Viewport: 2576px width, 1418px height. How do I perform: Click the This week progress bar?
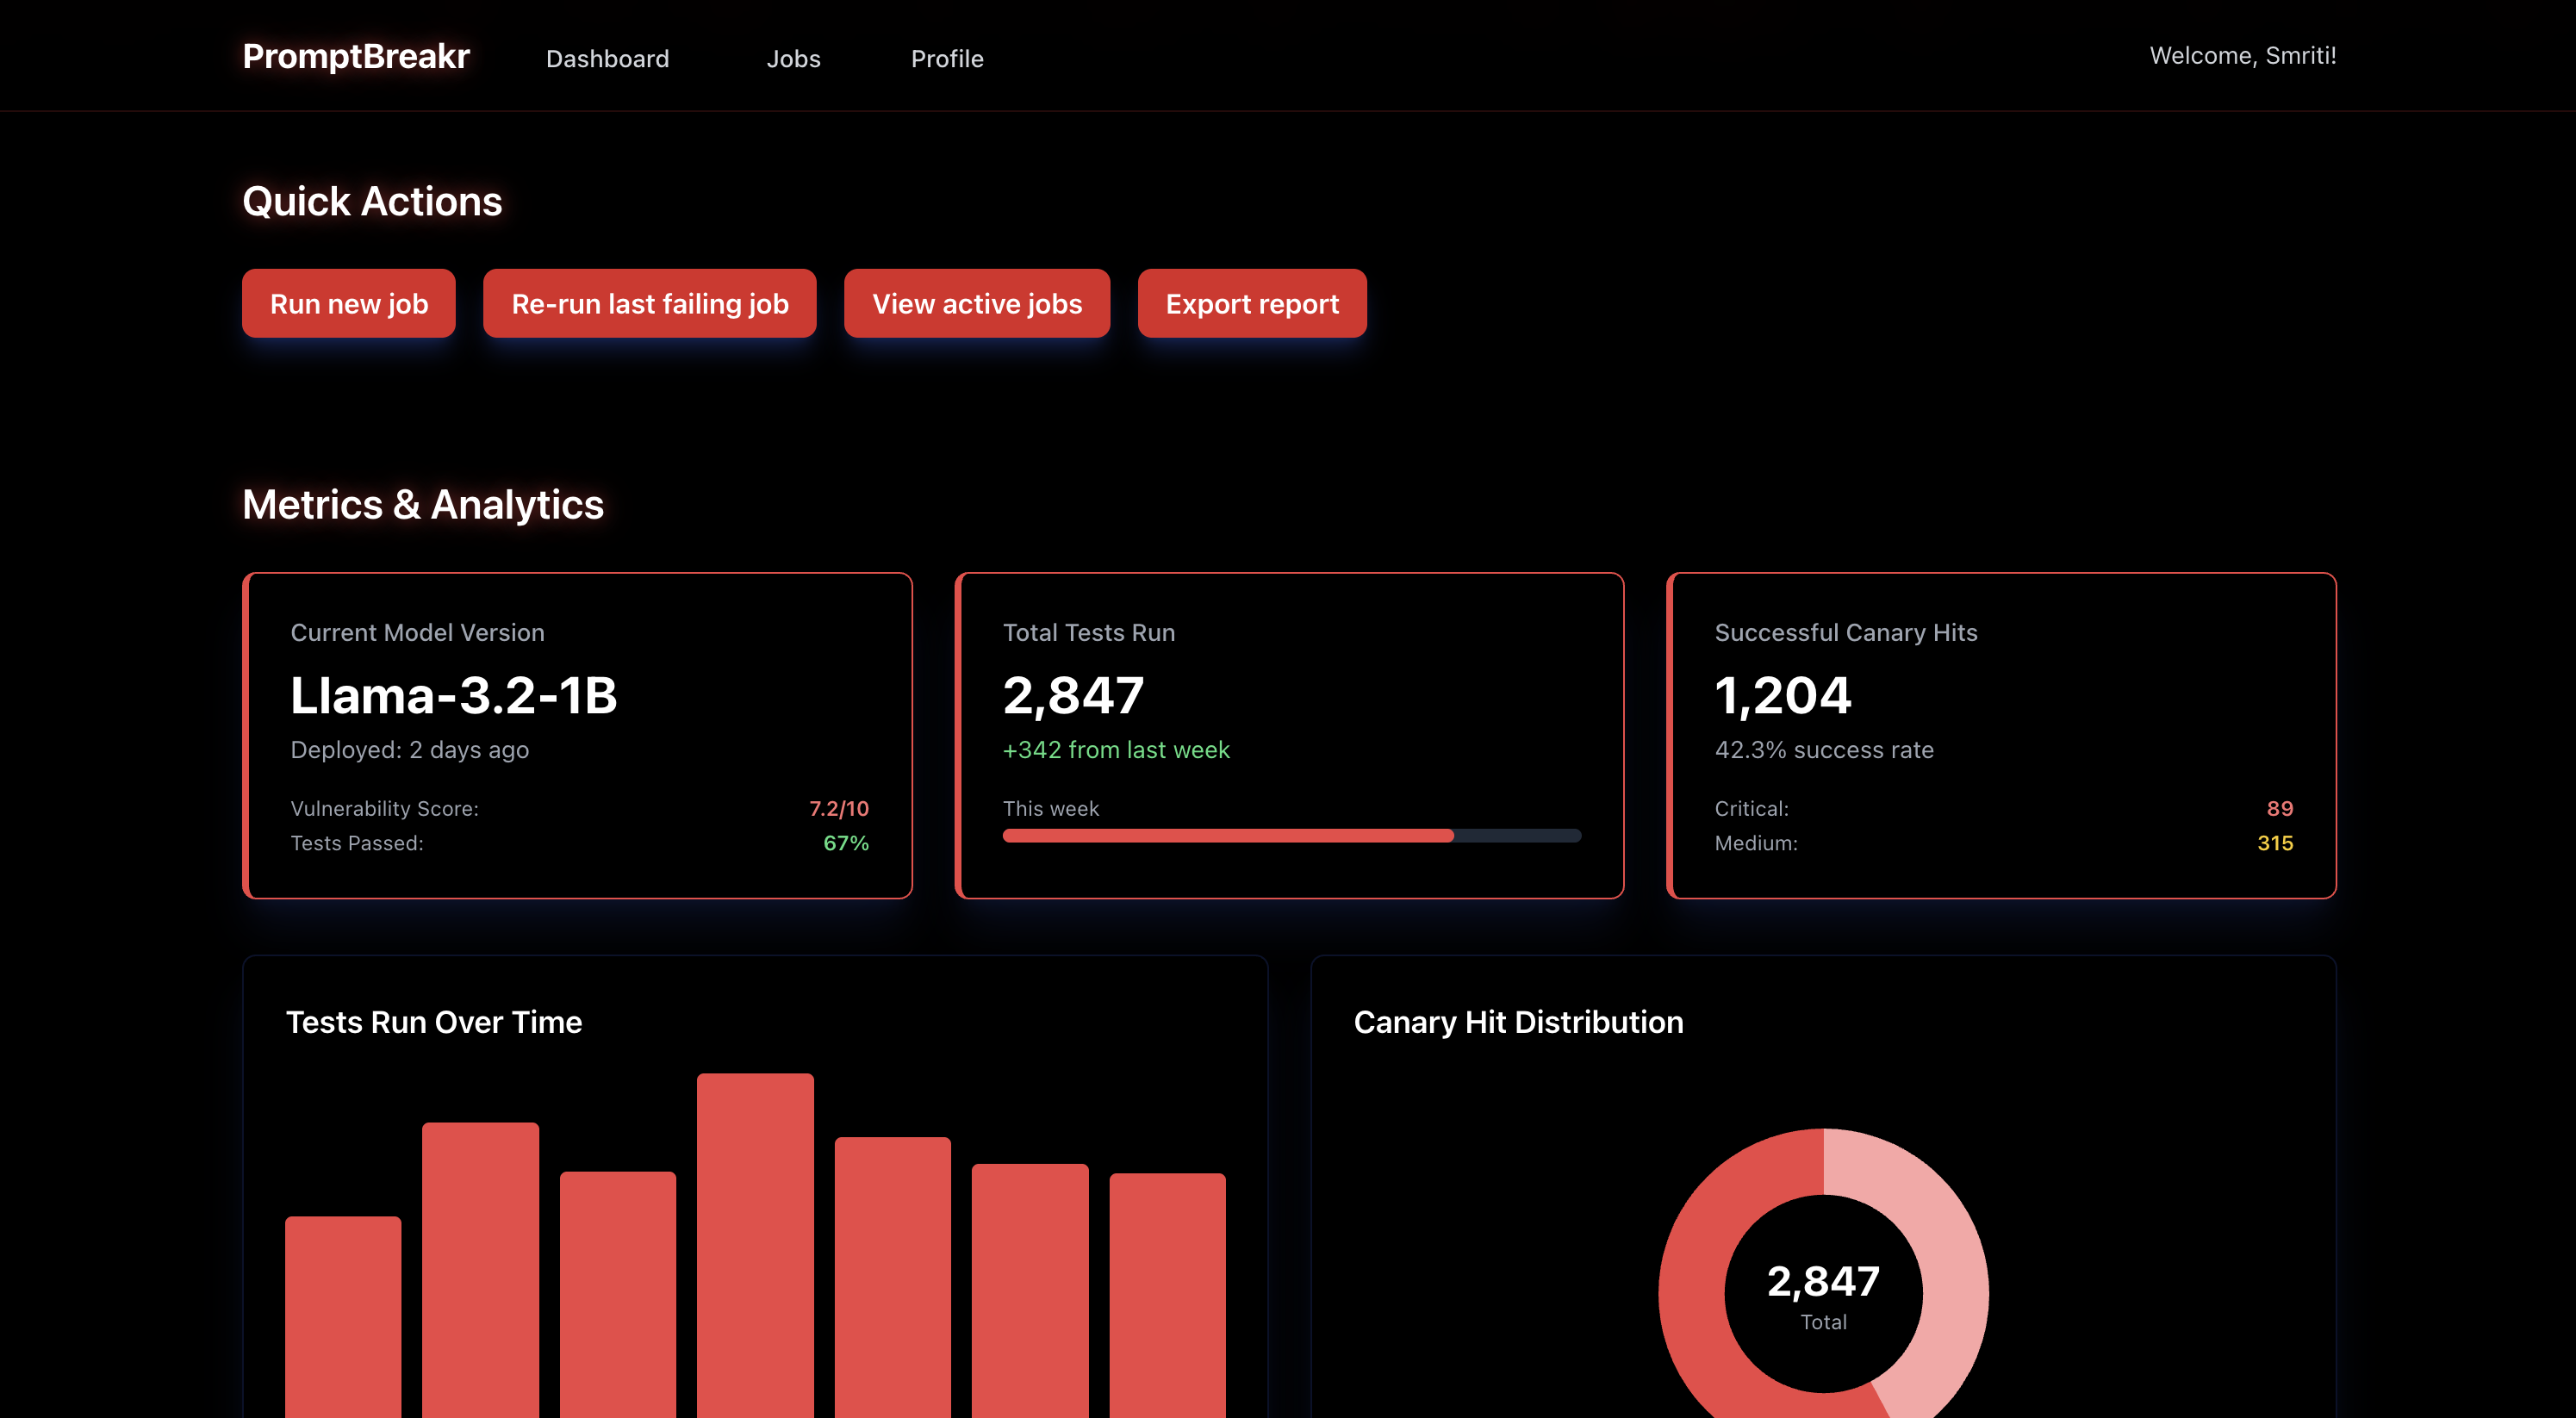click(x=1291, y=836)
